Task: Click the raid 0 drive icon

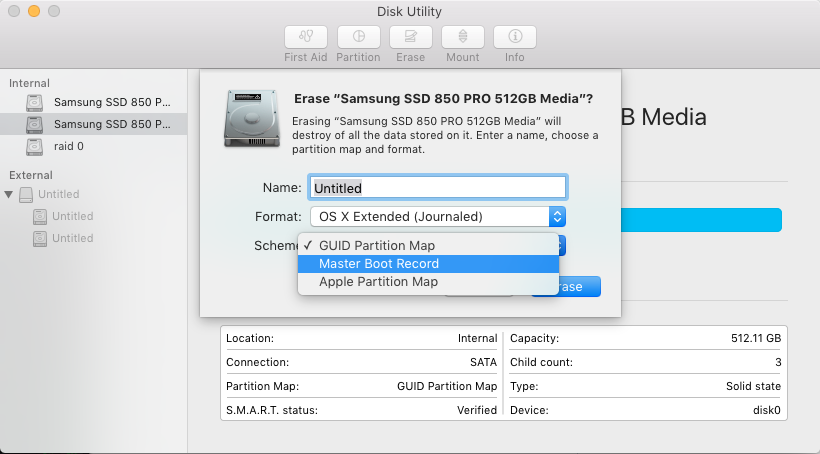Action: click(35, 146)
